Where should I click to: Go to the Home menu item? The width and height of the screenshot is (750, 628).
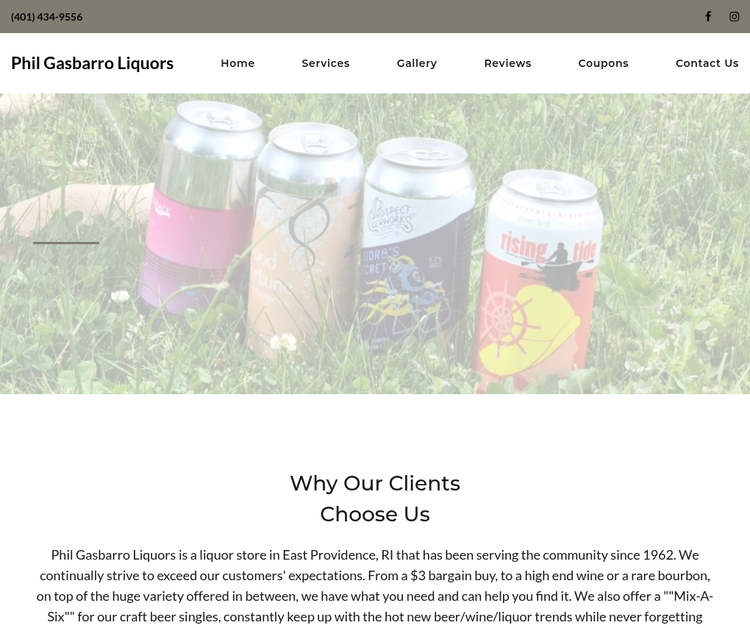pos(238,63)
